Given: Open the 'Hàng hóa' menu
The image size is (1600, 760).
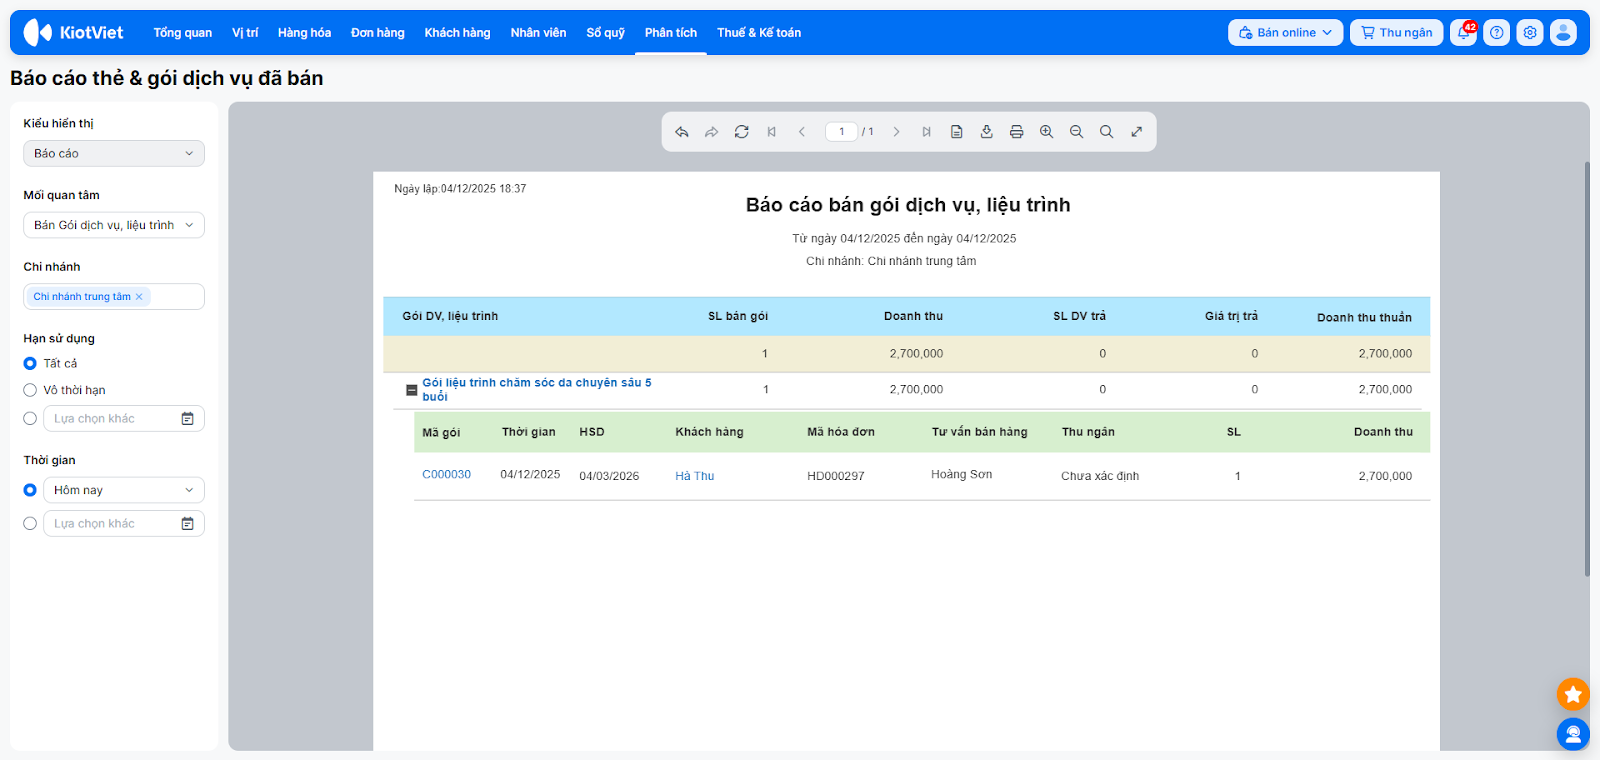Looking at the screenshot, I should 304,33.
